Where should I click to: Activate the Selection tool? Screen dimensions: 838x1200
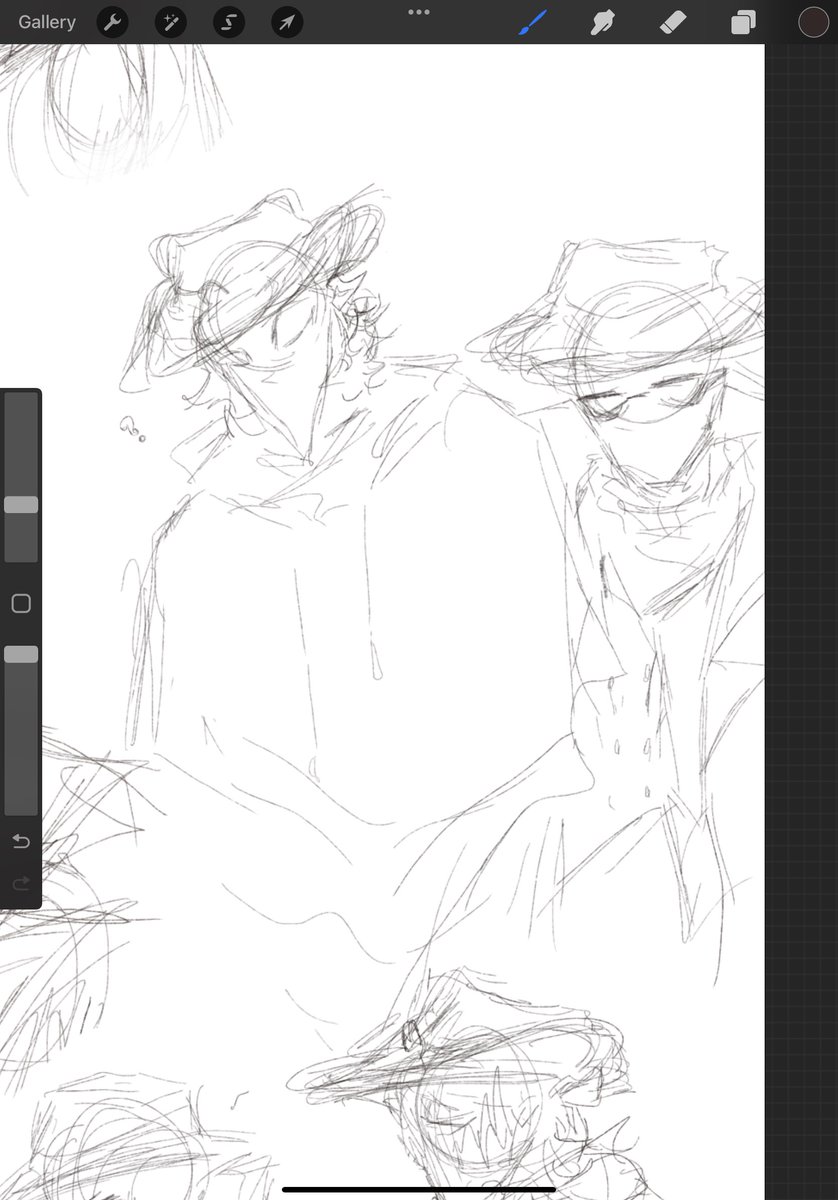pyautogui.click(x=228, y=22)
